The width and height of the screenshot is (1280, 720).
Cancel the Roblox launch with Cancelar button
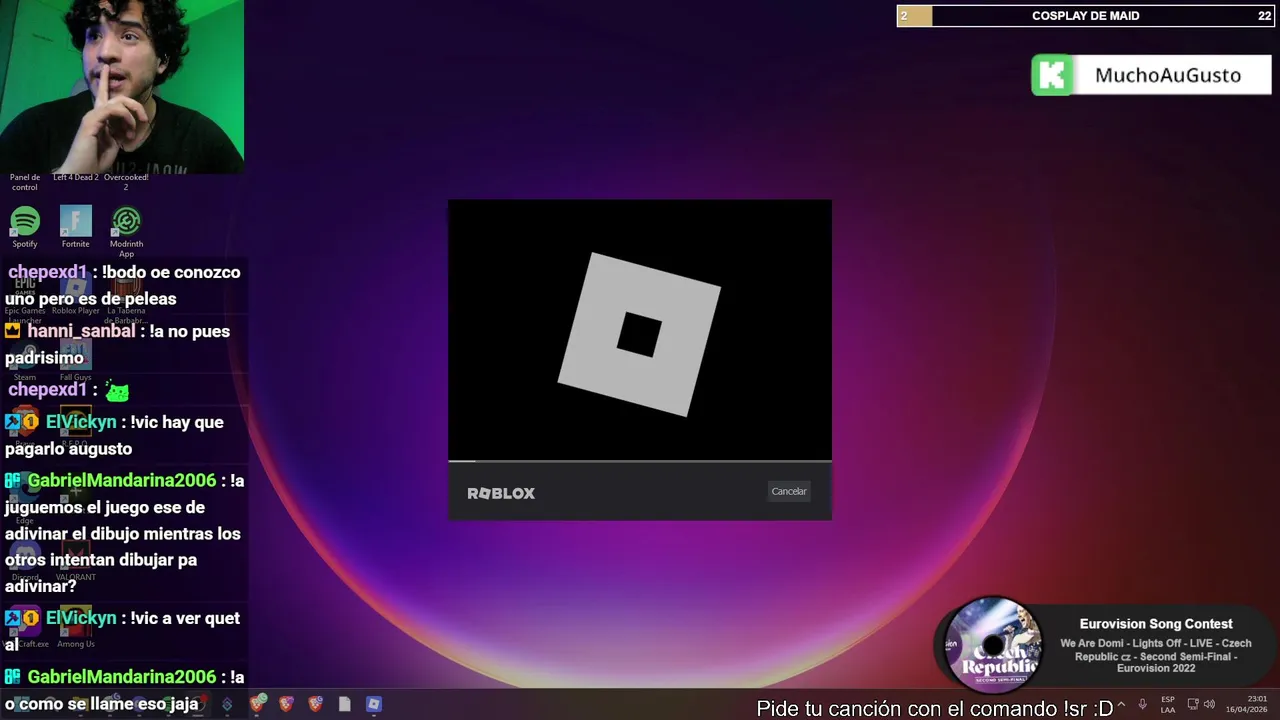tap(789, 491)
